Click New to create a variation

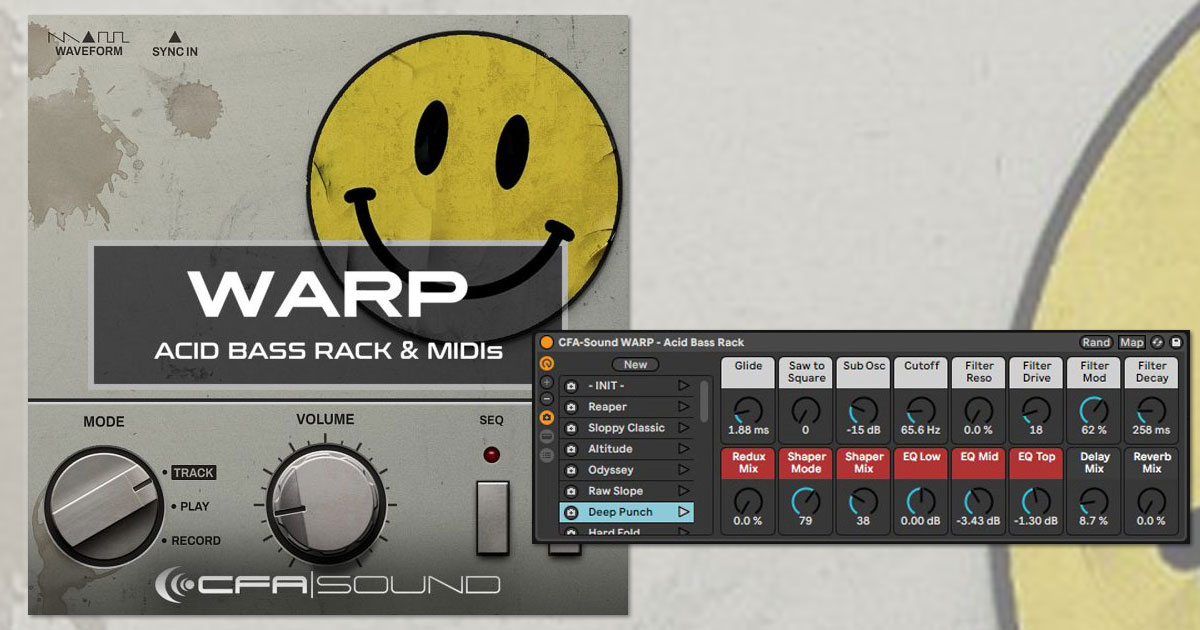(x=635, y=364)
